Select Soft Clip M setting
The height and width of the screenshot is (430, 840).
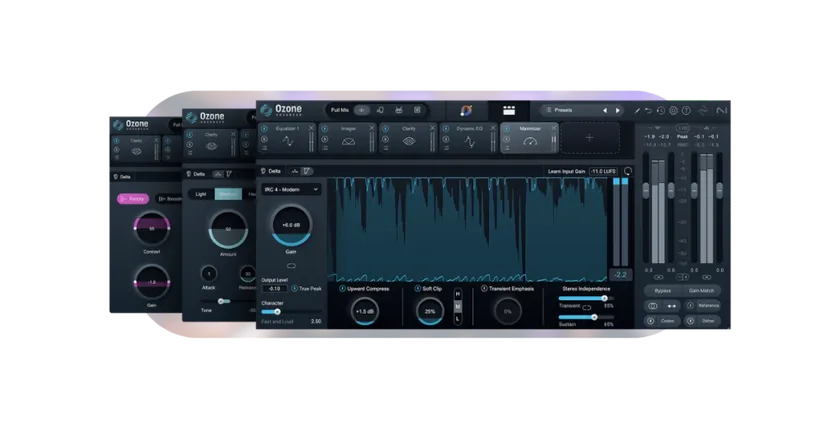[458, 307]
